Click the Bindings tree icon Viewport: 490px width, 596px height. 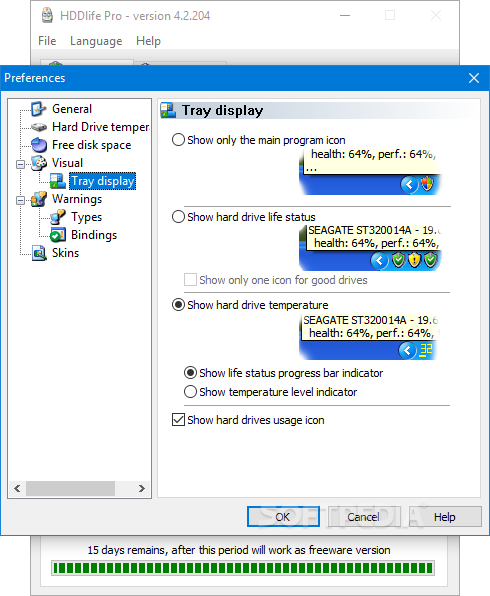[x=58, y=235]
